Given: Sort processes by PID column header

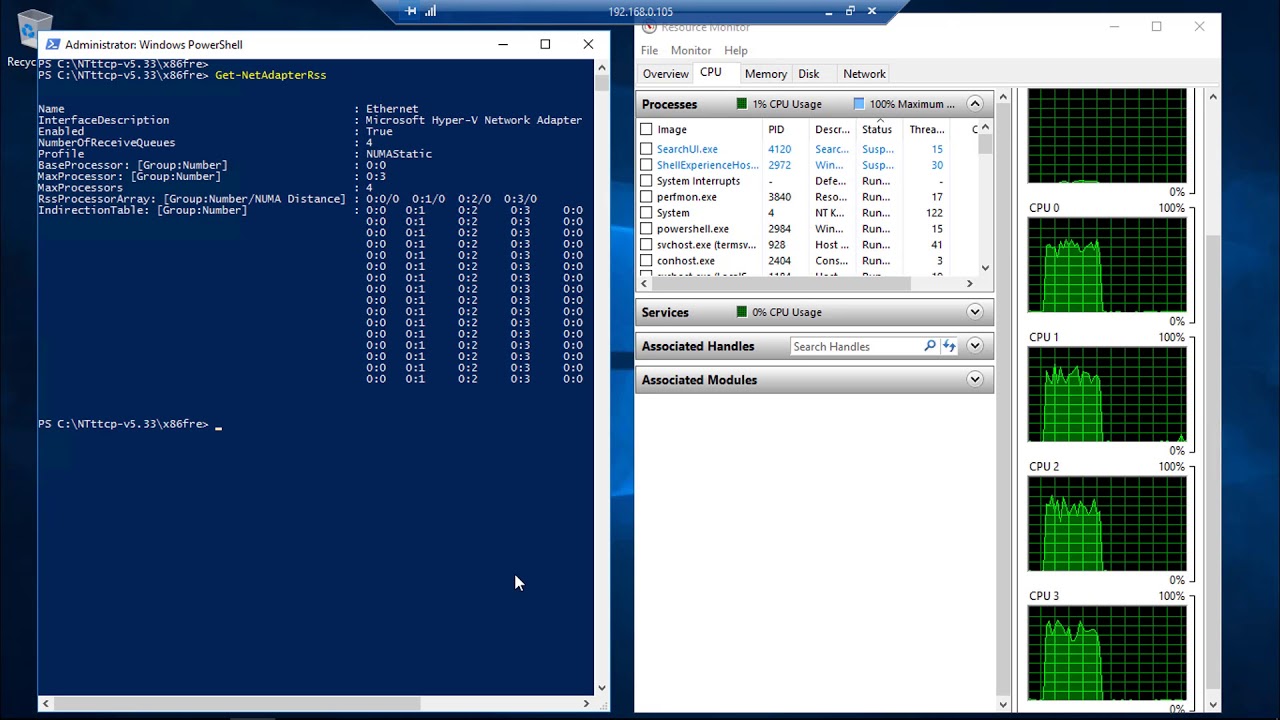Looking at the screenshot, I should [776, 129].
